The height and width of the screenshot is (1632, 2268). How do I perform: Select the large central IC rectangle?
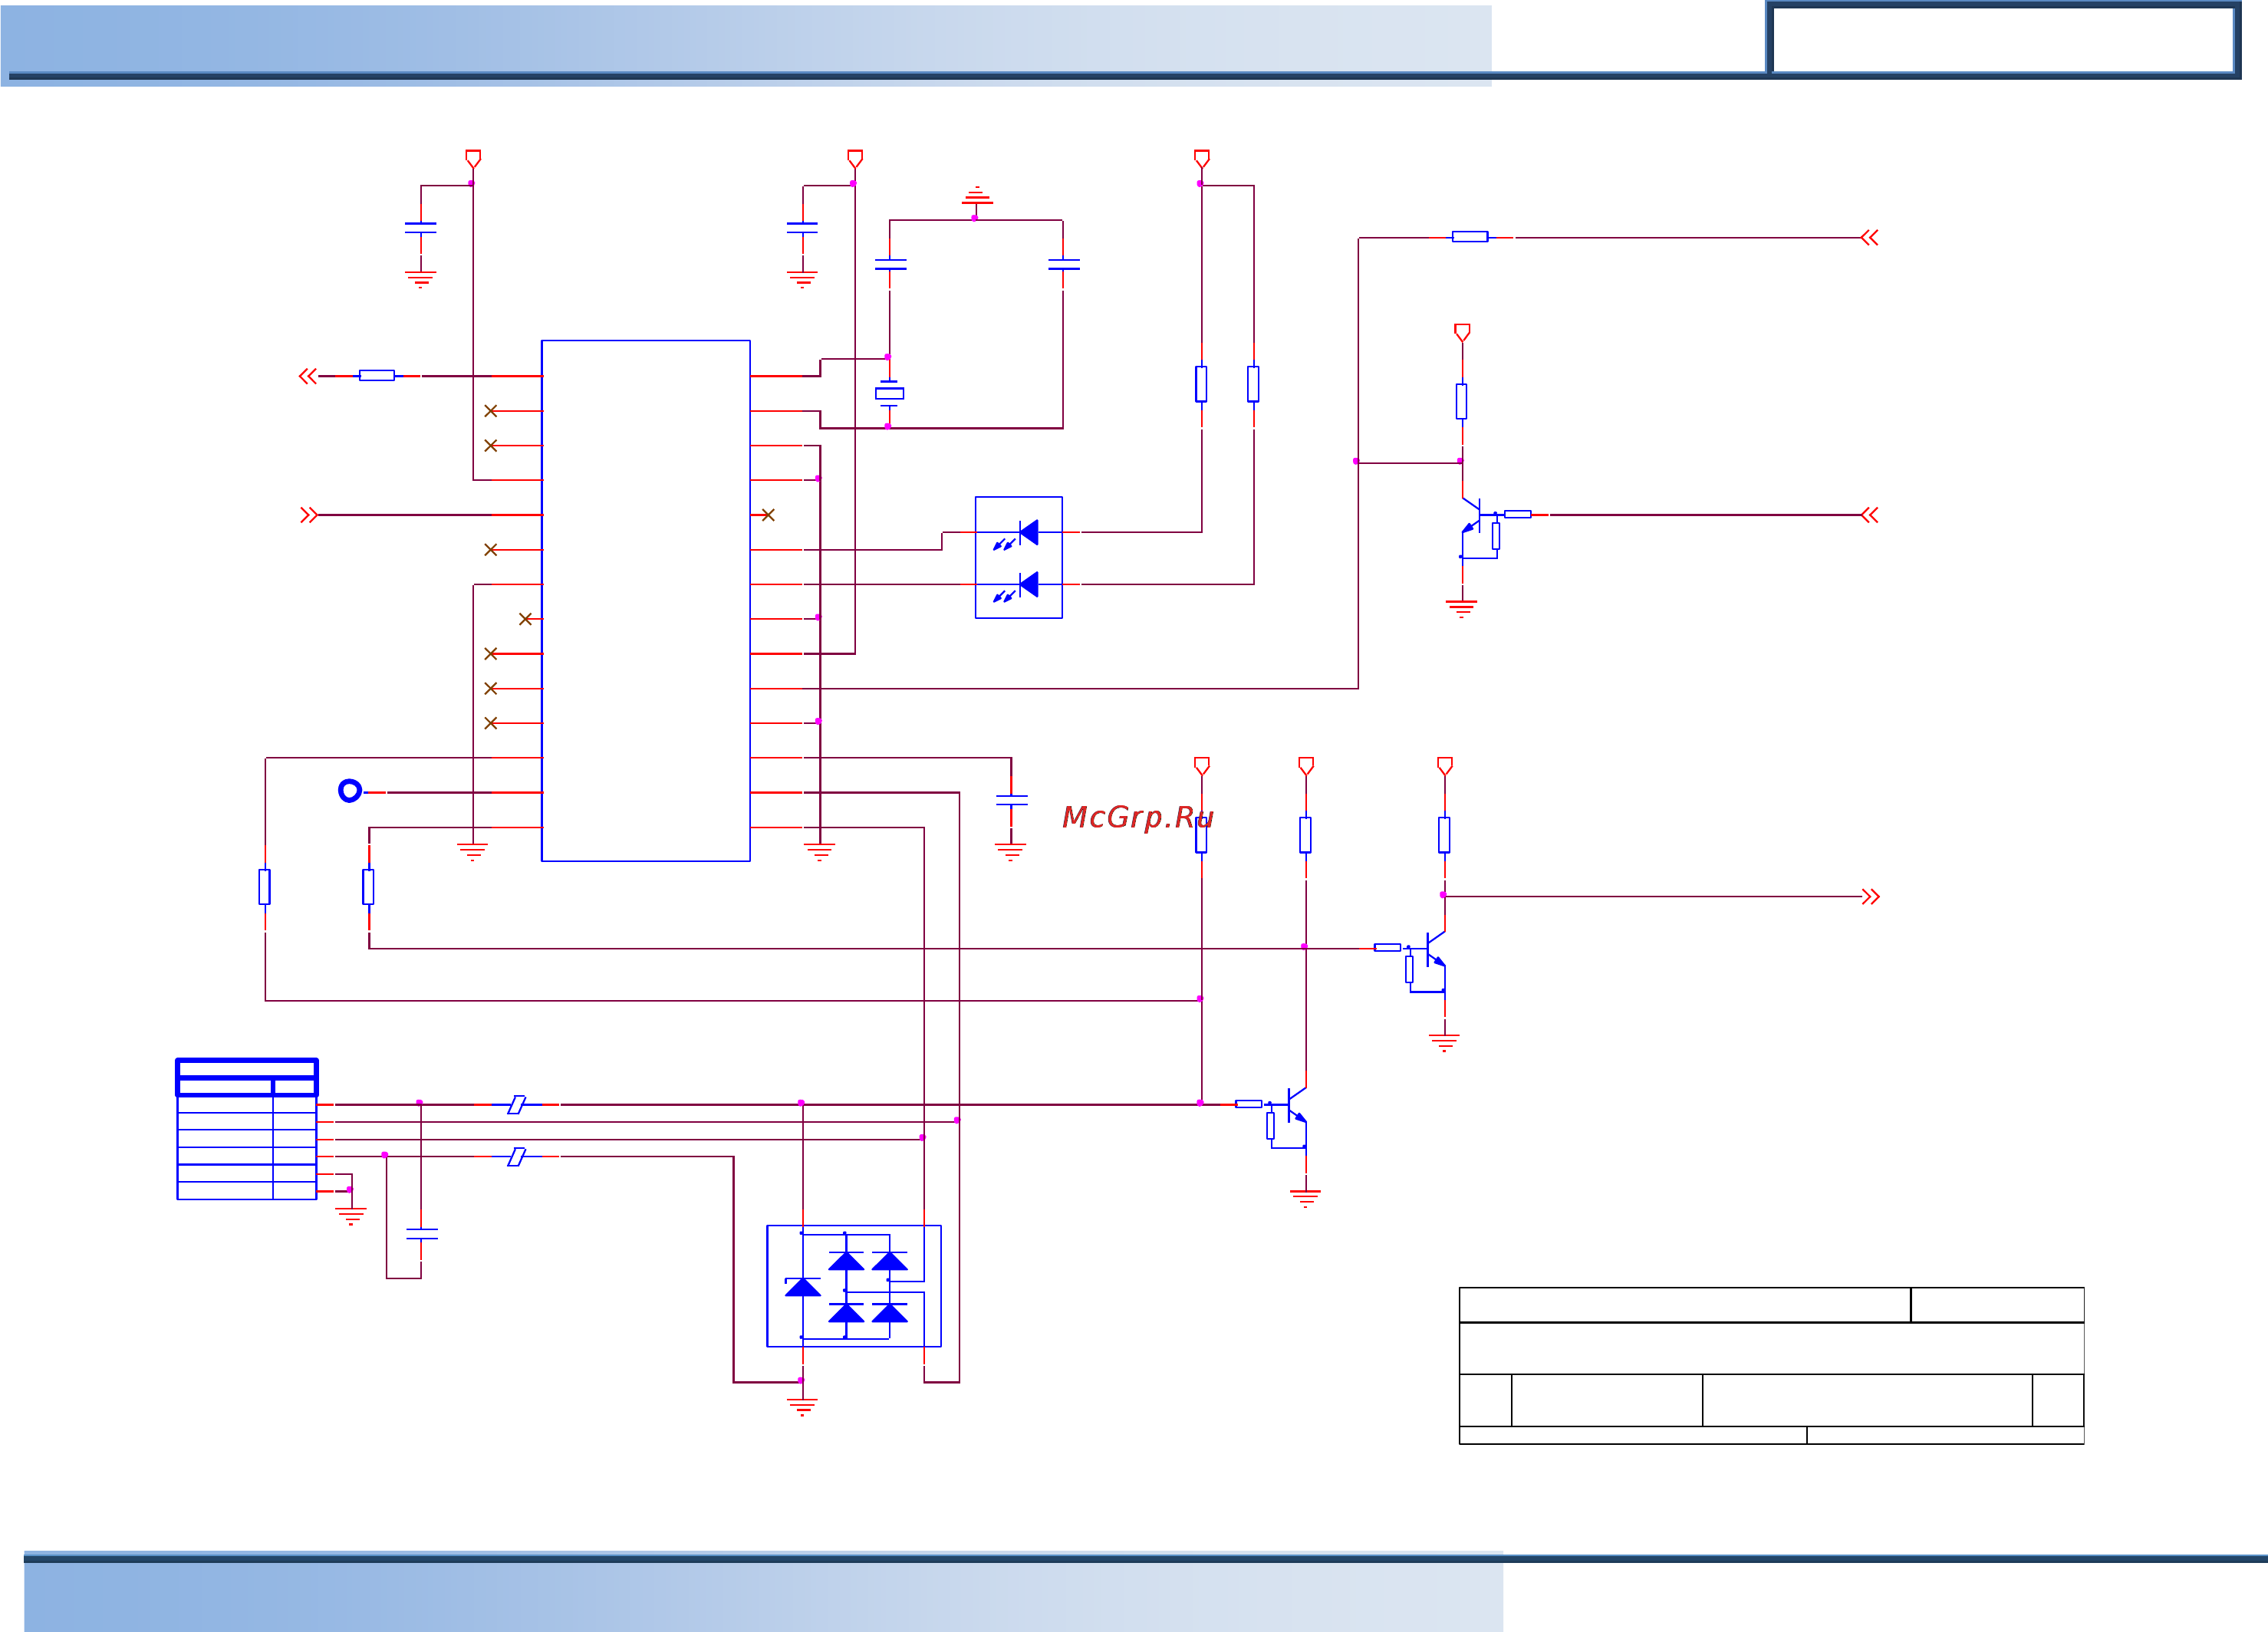645,600
